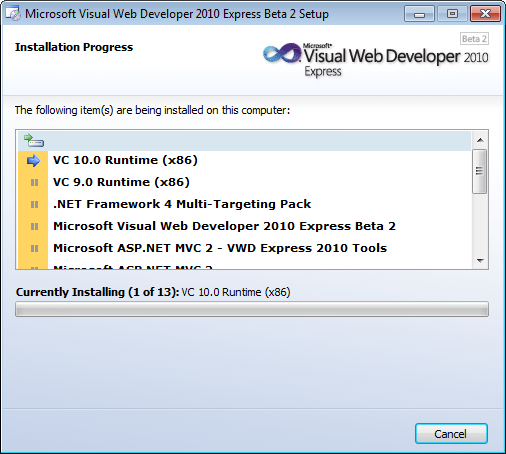The height and width of the screenshot is (454, 506).
Task: Click the Cancel button
Action: 451,434
